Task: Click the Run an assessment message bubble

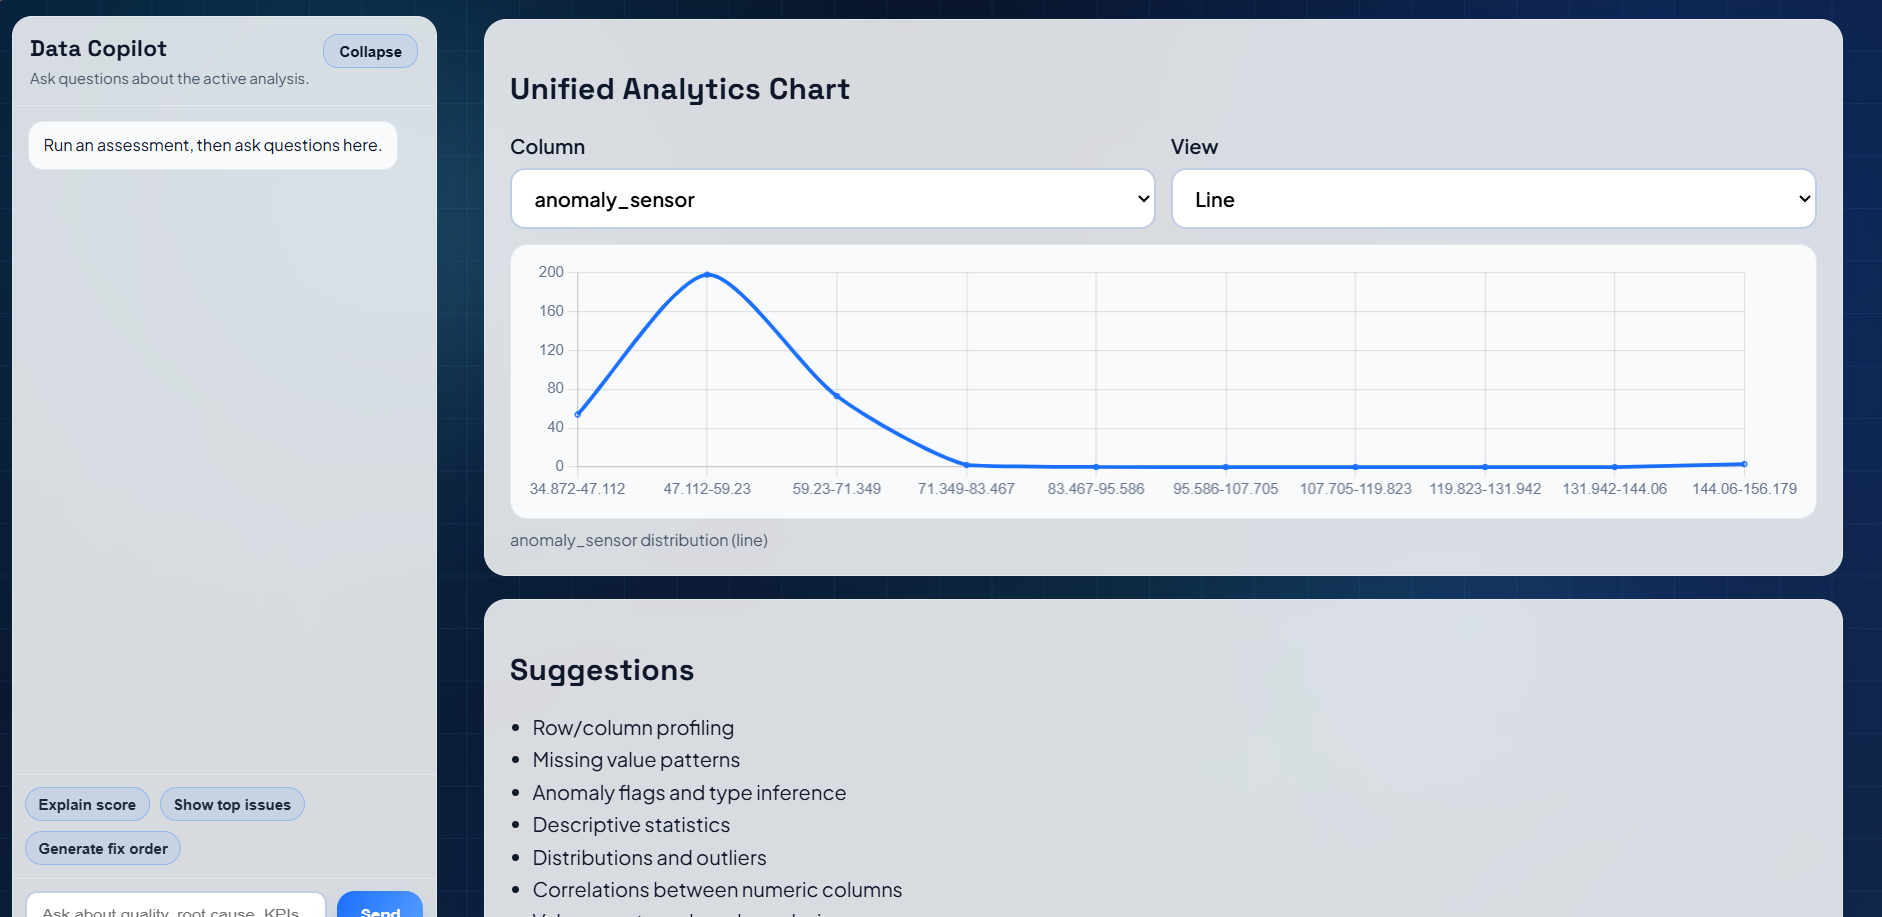Action: (x=212, y=145)
